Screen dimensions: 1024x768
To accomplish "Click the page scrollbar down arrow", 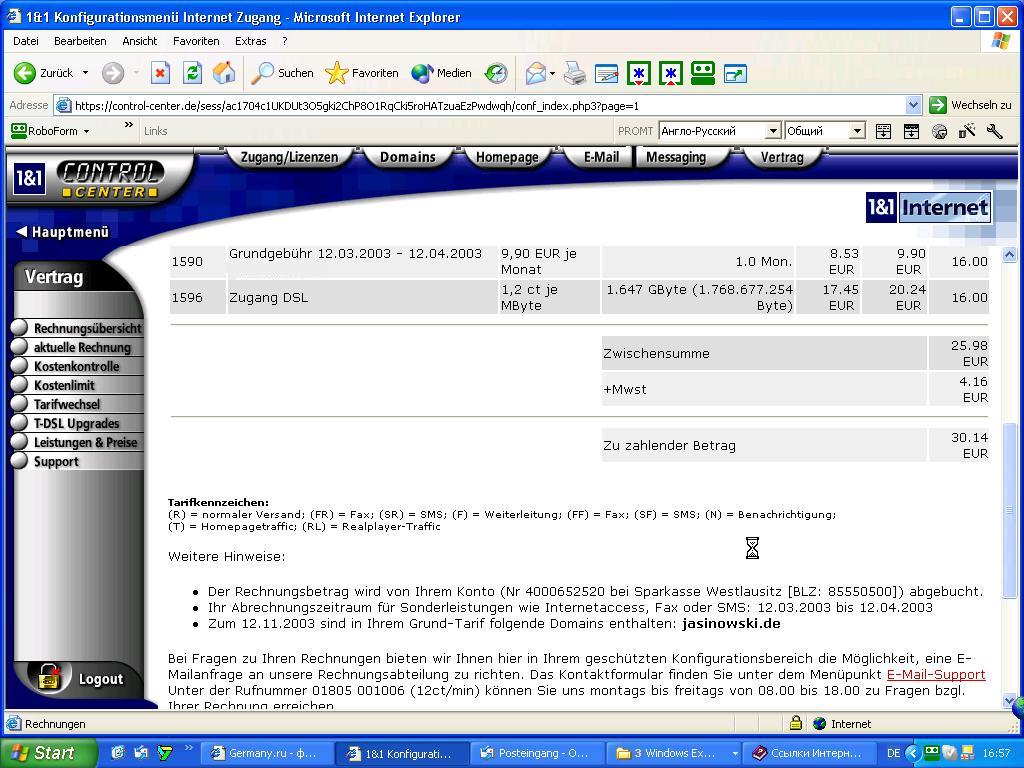I will [x=1010, y=701].
